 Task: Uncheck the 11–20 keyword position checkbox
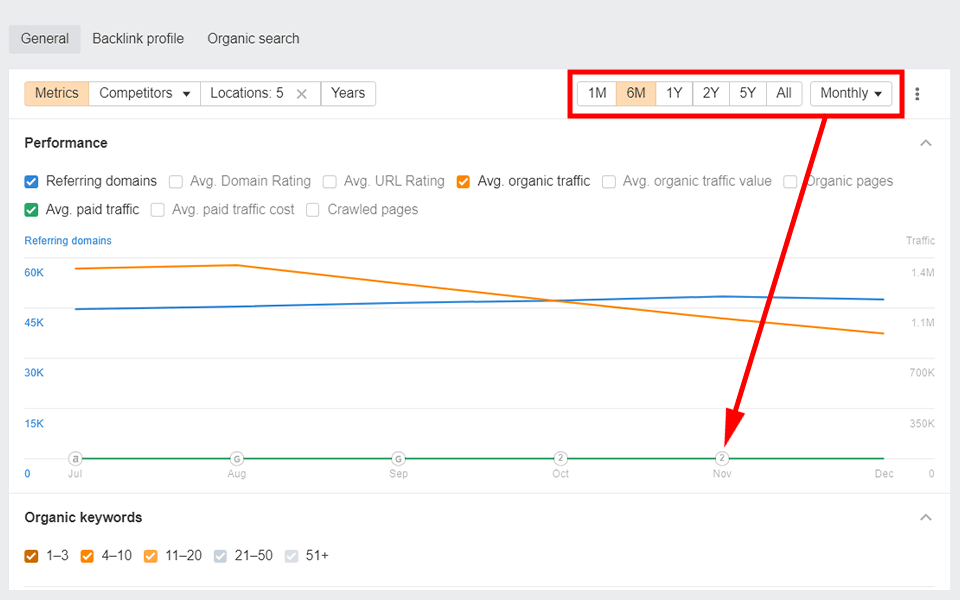coord(151,556)
